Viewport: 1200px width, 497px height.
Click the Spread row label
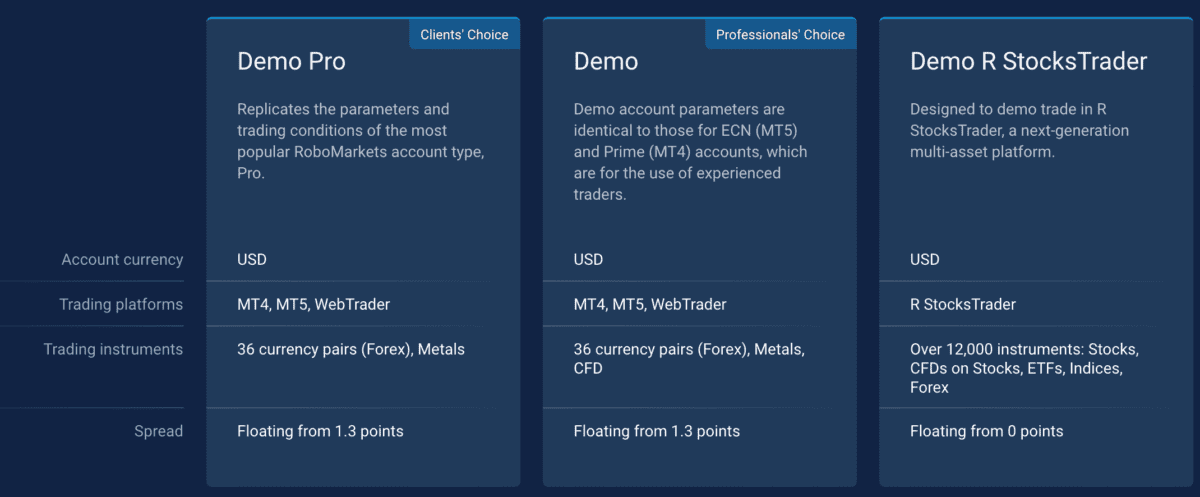159,432
